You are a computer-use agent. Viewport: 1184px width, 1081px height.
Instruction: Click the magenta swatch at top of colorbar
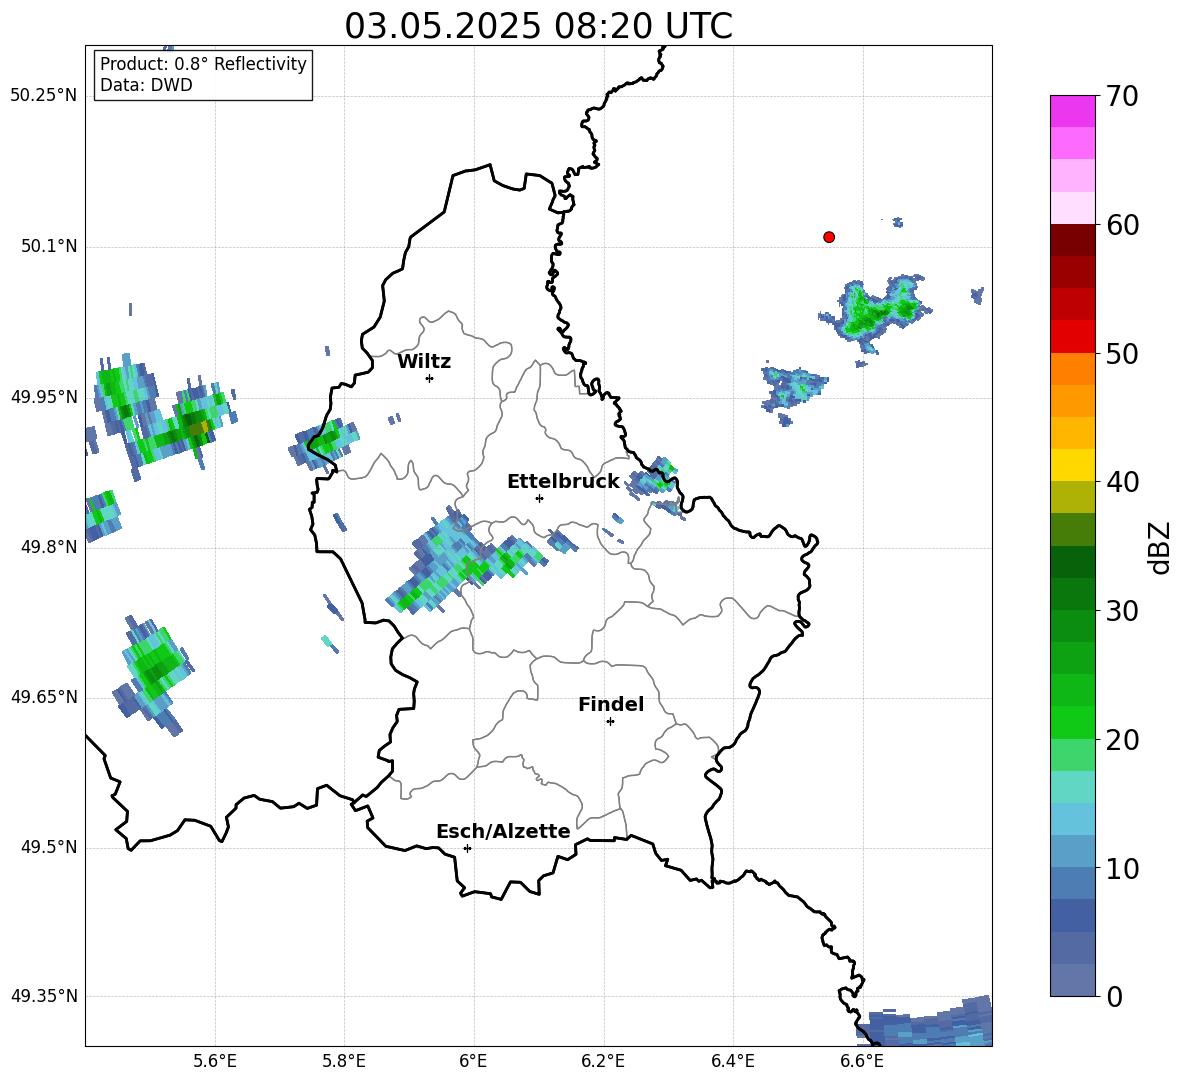click(x=1072, y=111)
